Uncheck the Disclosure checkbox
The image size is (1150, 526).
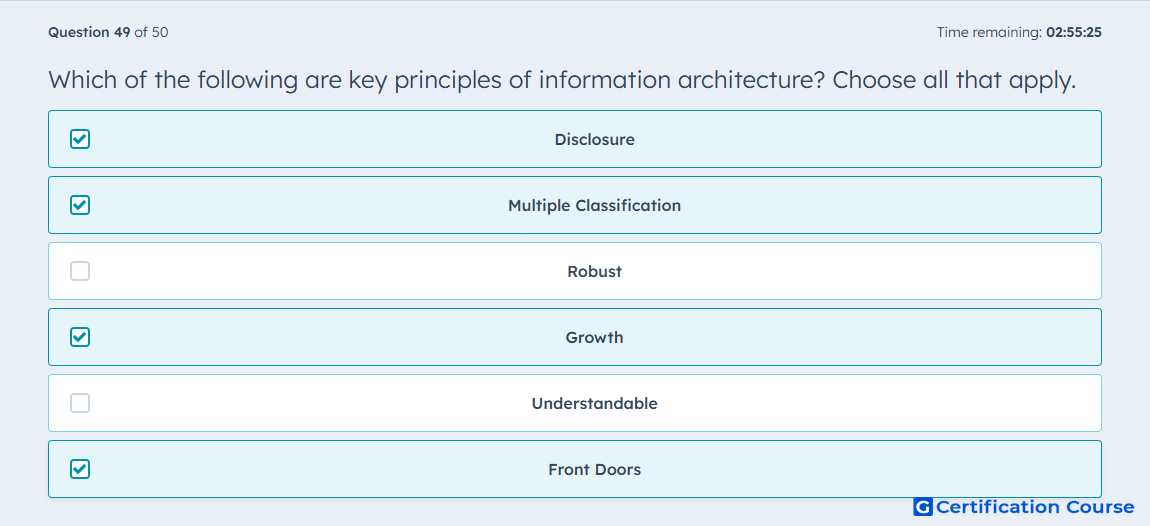point(80,139)
